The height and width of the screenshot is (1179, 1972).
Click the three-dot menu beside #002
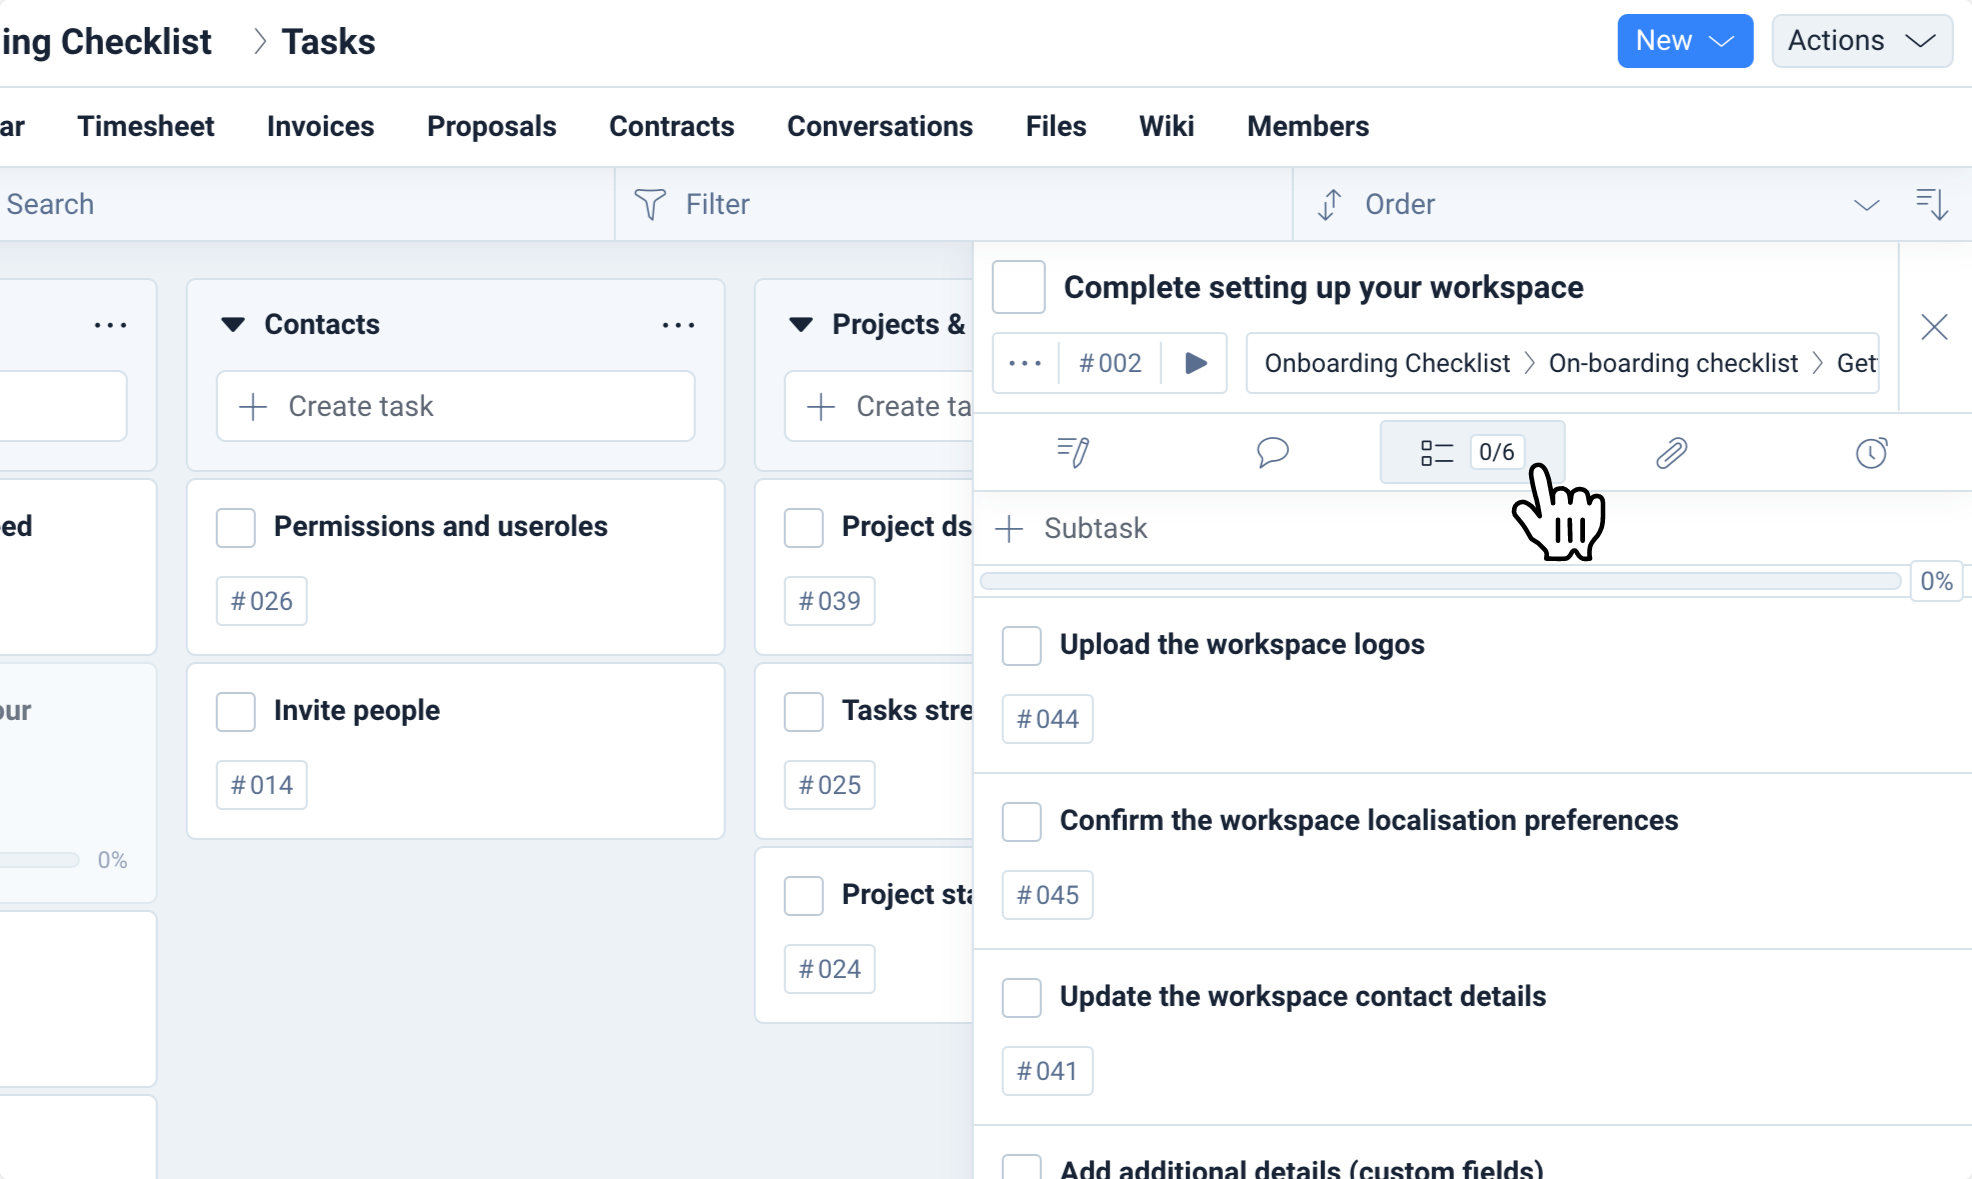1025,363
